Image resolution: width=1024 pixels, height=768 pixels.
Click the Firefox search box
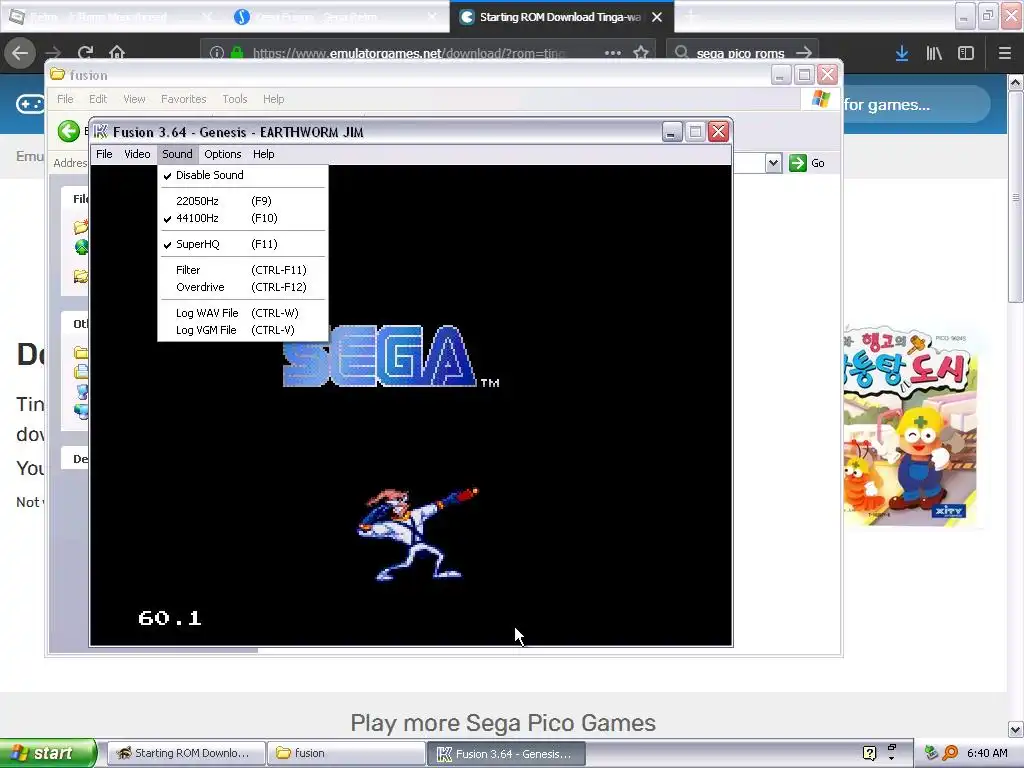click(x=741, y=53)
